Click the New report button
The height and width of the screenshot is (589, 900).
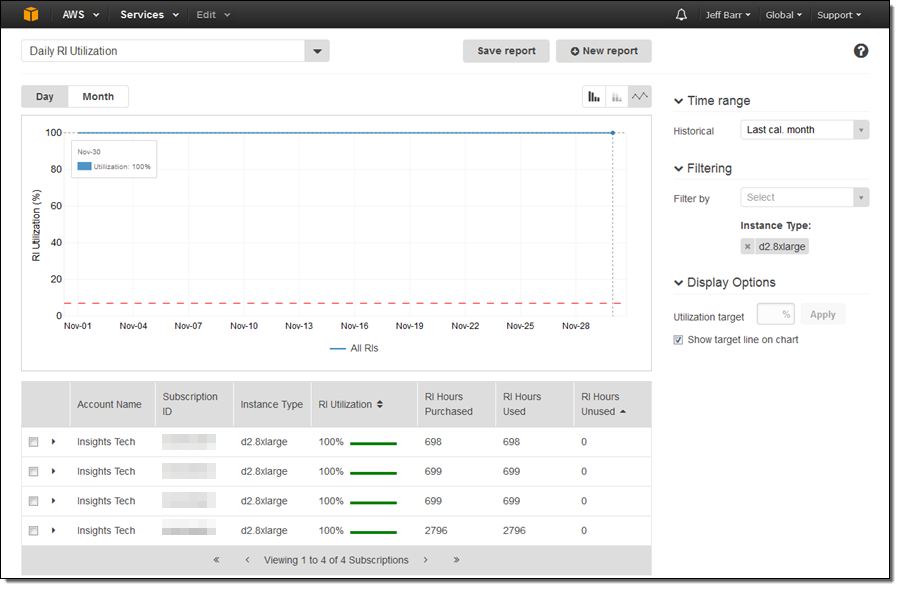coord(603,51)
